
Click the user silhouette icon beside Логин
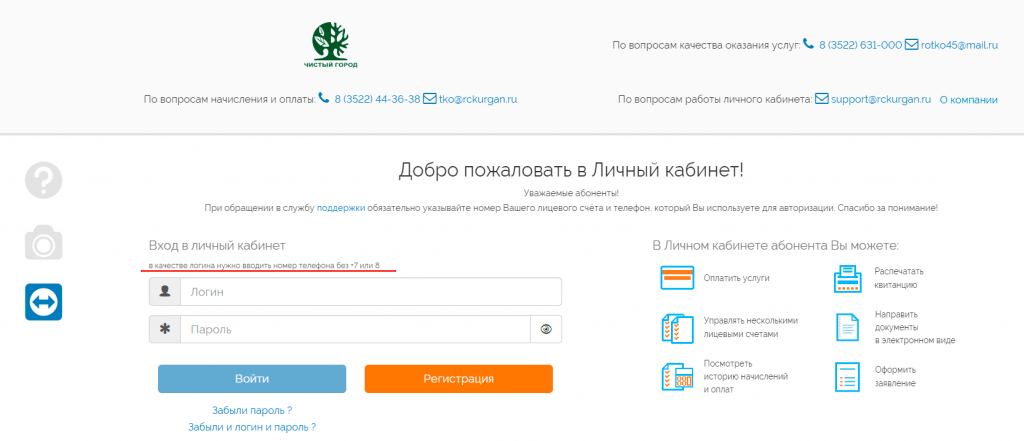(x=165, y=291)
